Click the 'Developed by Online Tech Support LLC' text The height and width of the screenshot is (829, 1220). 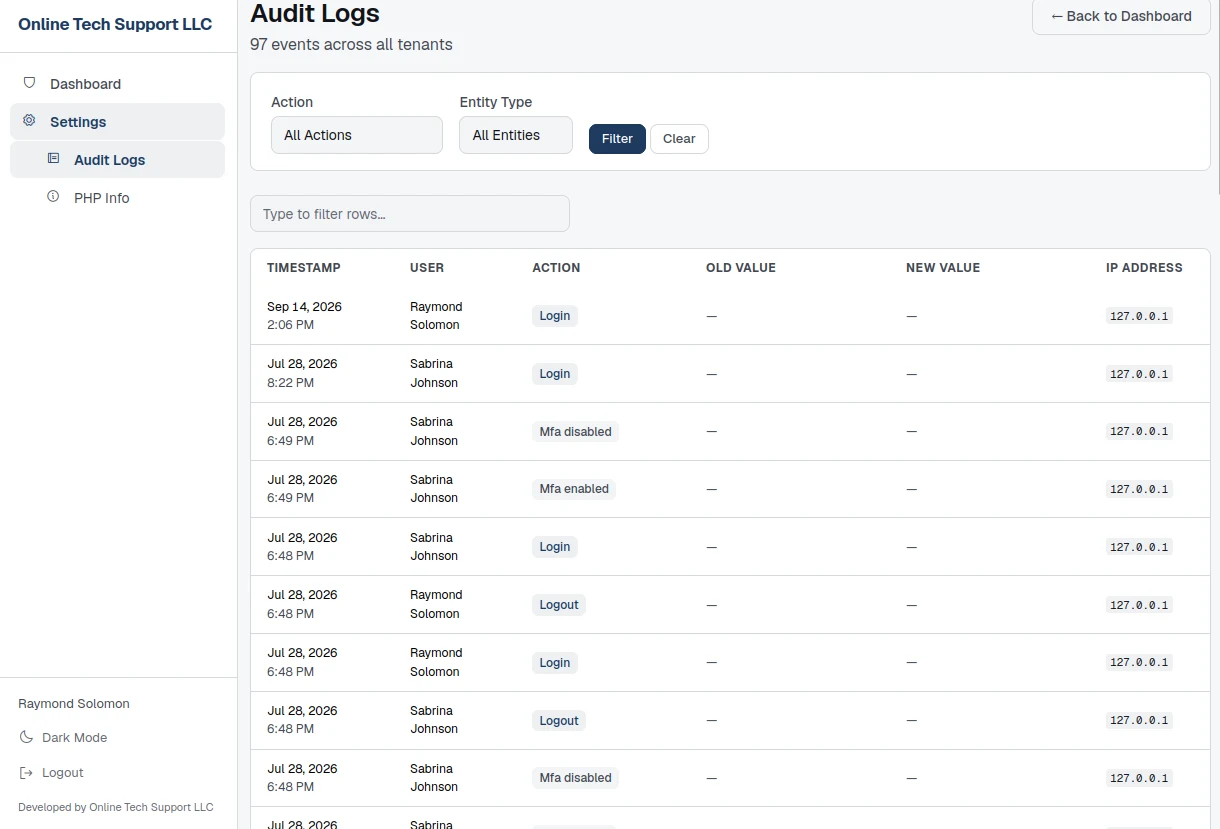[116, 807]
